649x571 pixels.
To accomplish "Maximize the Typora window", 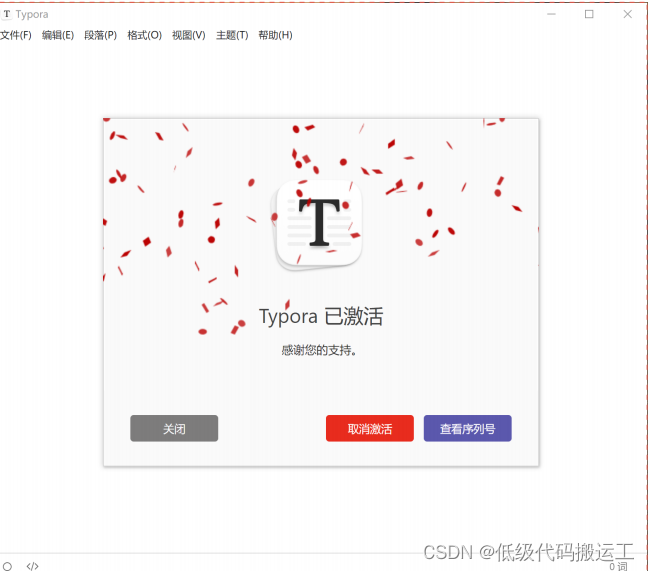I will pyautogui.click(x=589, y=14).
